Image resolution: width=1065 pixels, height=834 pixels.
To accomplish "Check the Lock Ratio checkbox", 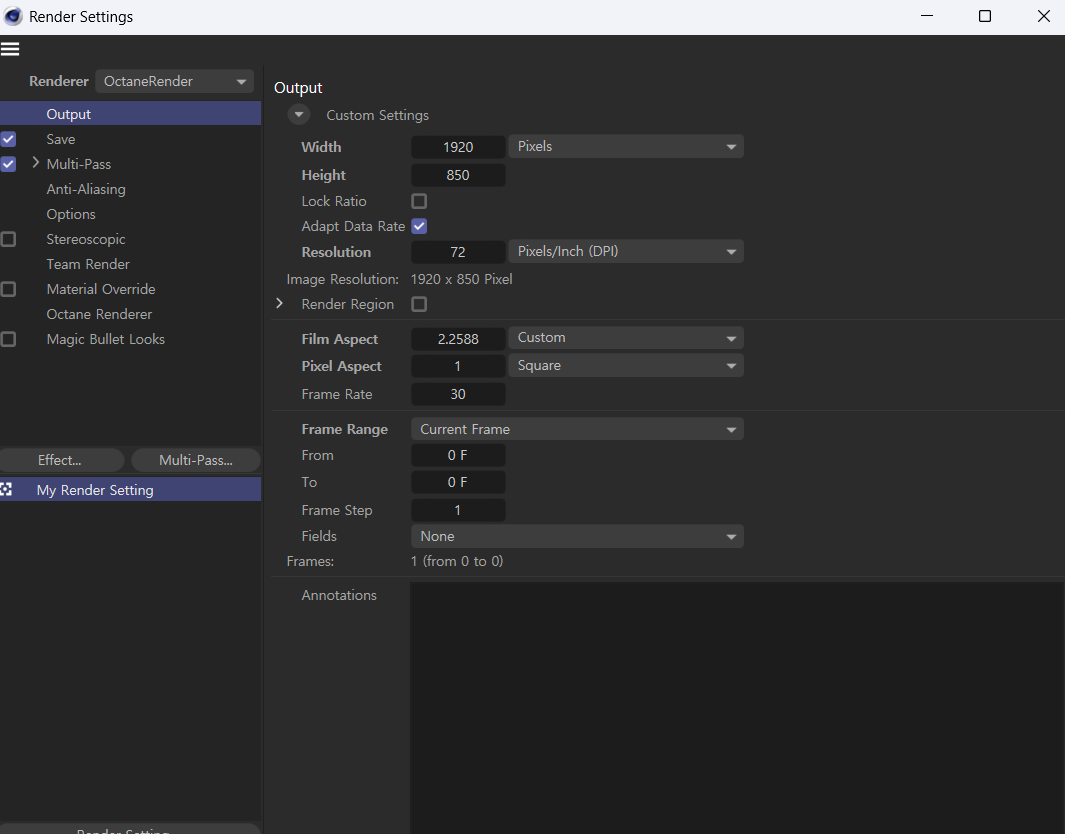I will (419, 201).
